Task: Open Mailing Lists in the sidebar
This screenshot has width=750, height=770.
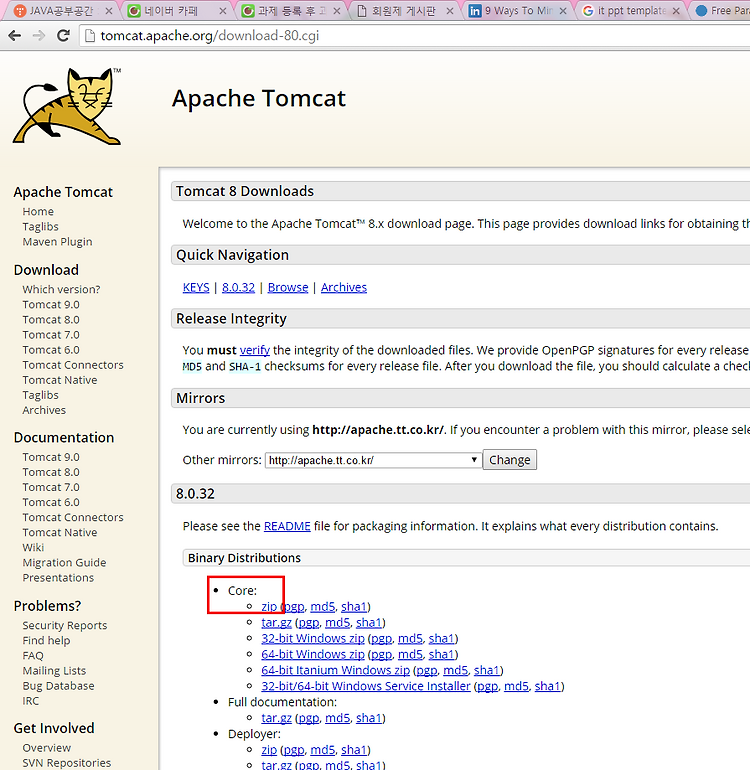Action: [54, 671]
